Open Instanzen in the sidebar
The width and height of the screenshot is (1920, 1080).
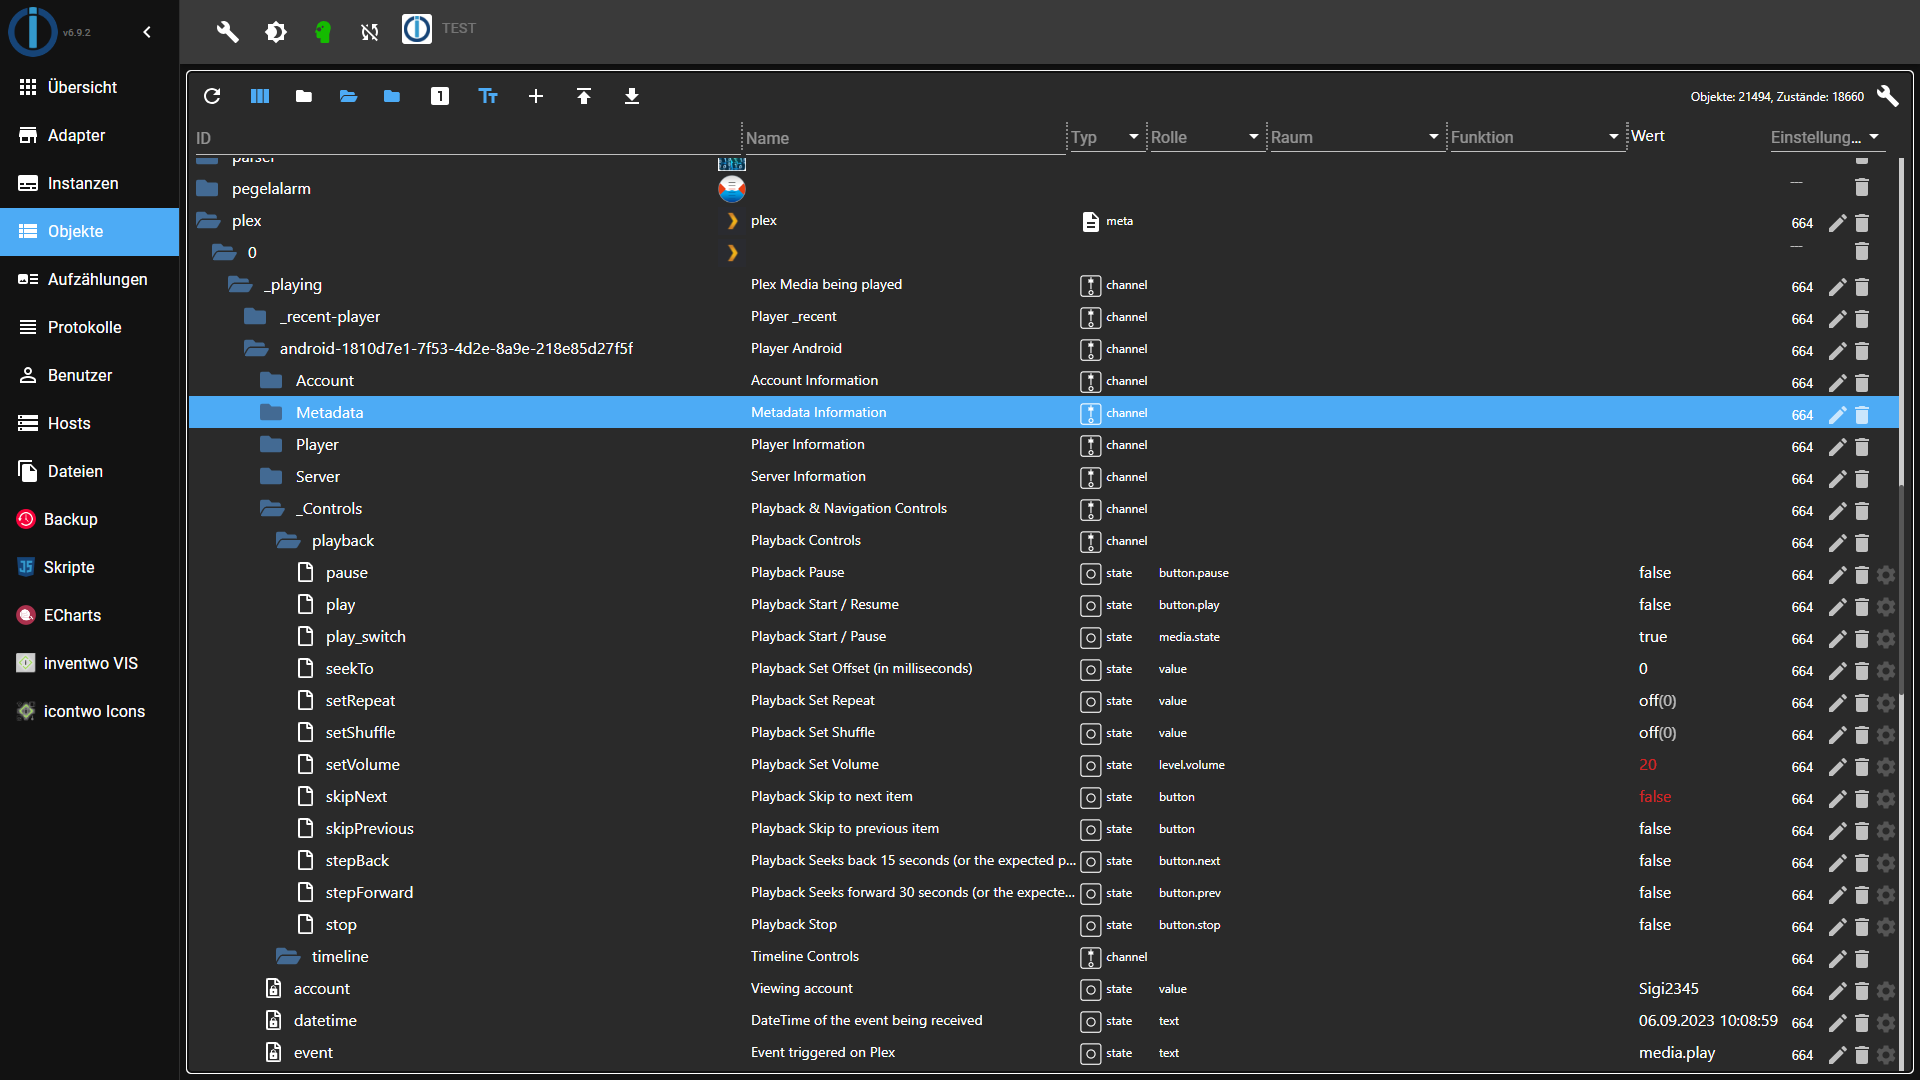pyautogui.click(x=90, y=183)
